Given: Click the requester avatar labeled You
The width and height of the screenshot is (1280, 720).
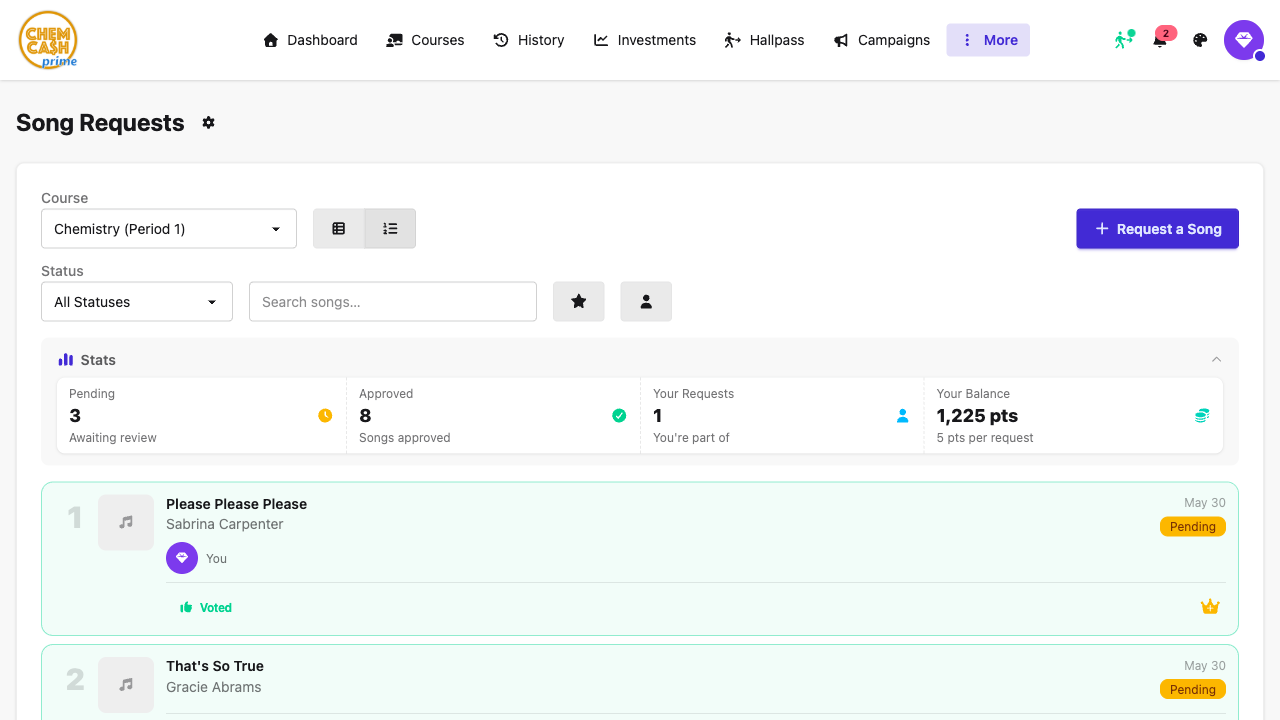Looking at the screenshot, I should tap(182, 558).
